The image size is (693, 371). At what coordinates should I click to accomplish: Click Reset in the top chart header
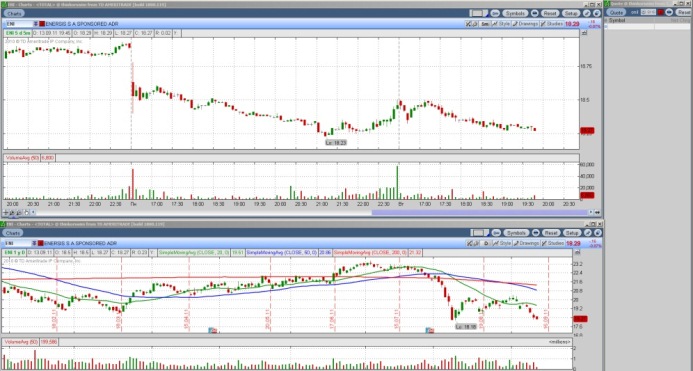pyautogui.click(x=550, y=13)
